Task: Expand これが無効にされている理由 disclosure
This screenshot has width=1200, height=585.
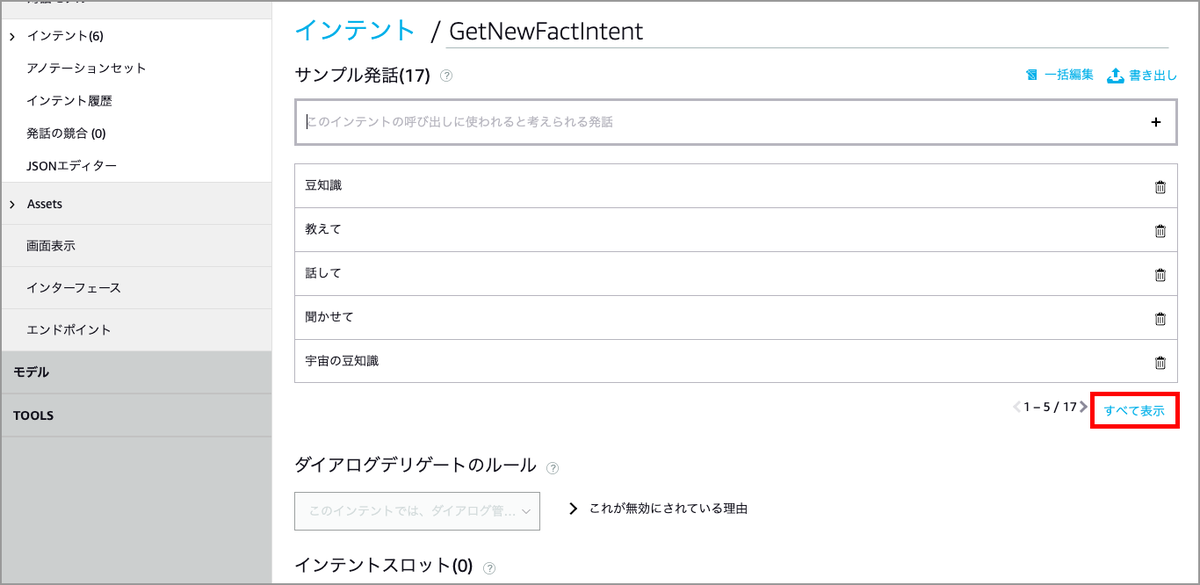Action: click(x=573, y=508)
